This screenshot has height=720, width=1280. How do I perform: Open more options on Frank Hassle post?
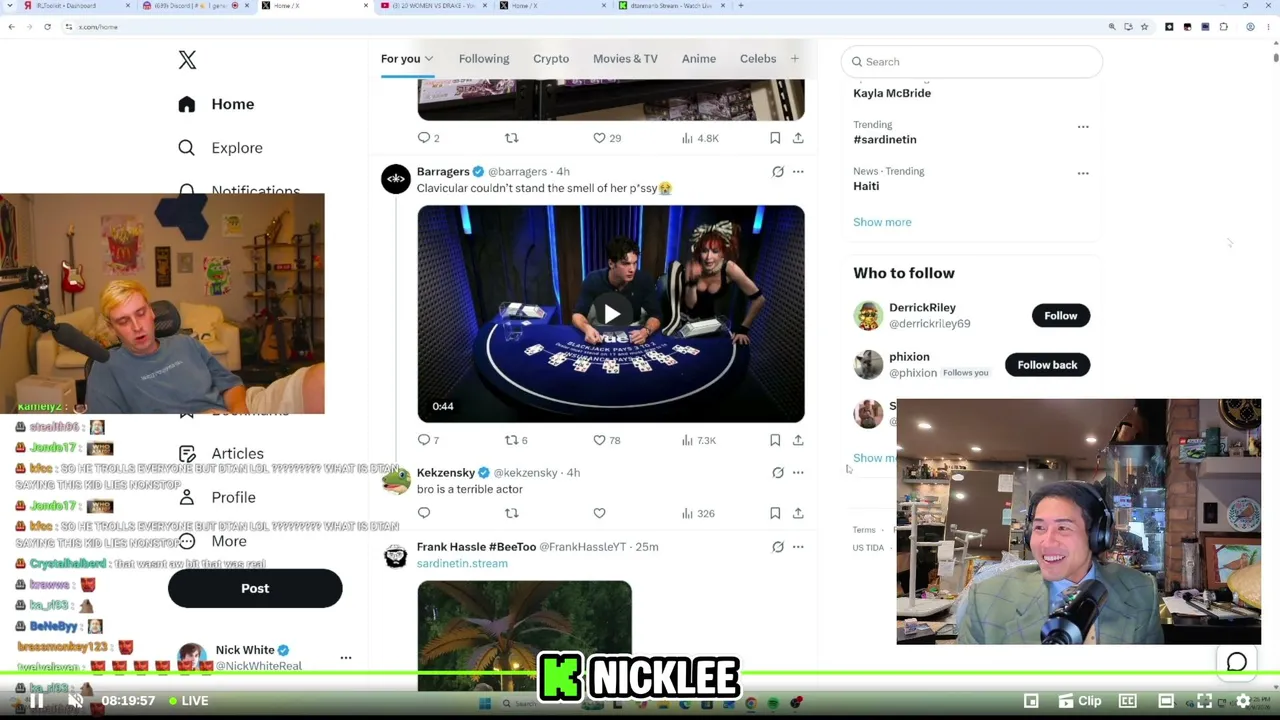coord(798,547)
